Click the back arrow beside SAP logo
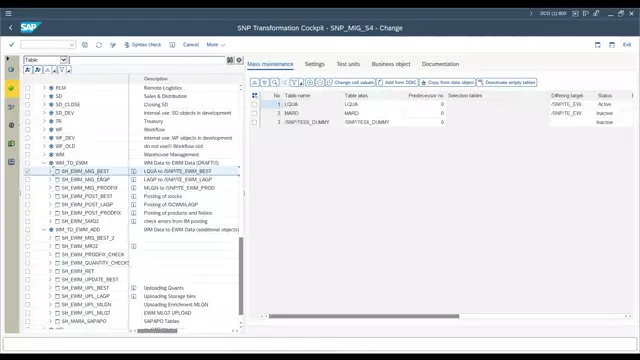This screenshot has height=360, width=640. [11, 28]
